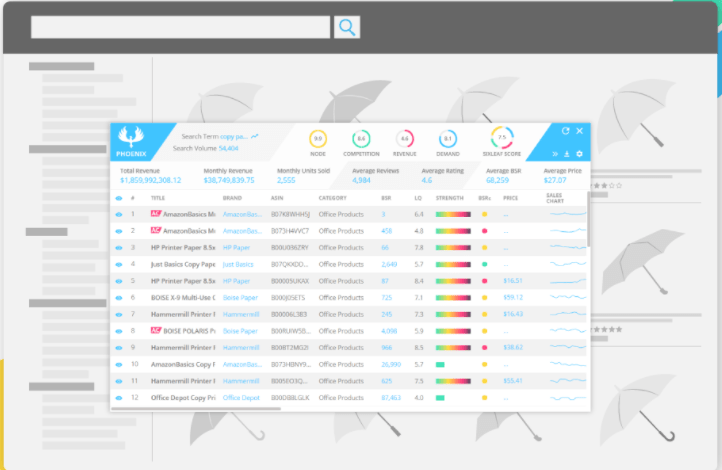Sort by the BRAND column header
Viewport: 722px width, 470px height.
[232, 198]
